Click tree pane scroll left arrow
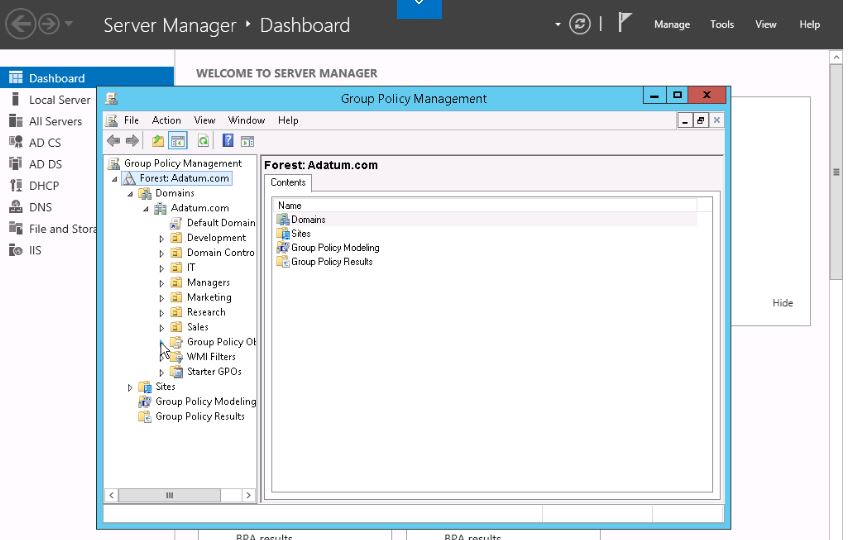The image size is (848, 540). tap(111, 495)
